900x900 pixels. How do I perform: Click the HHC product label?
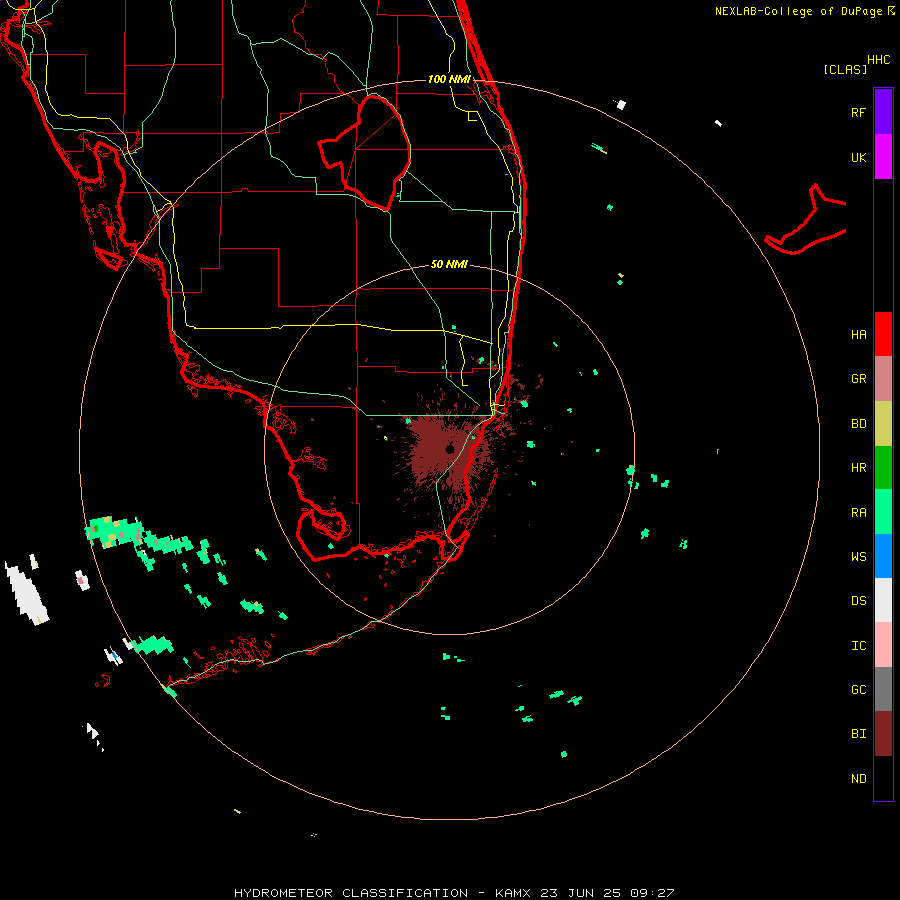(878, 60)
